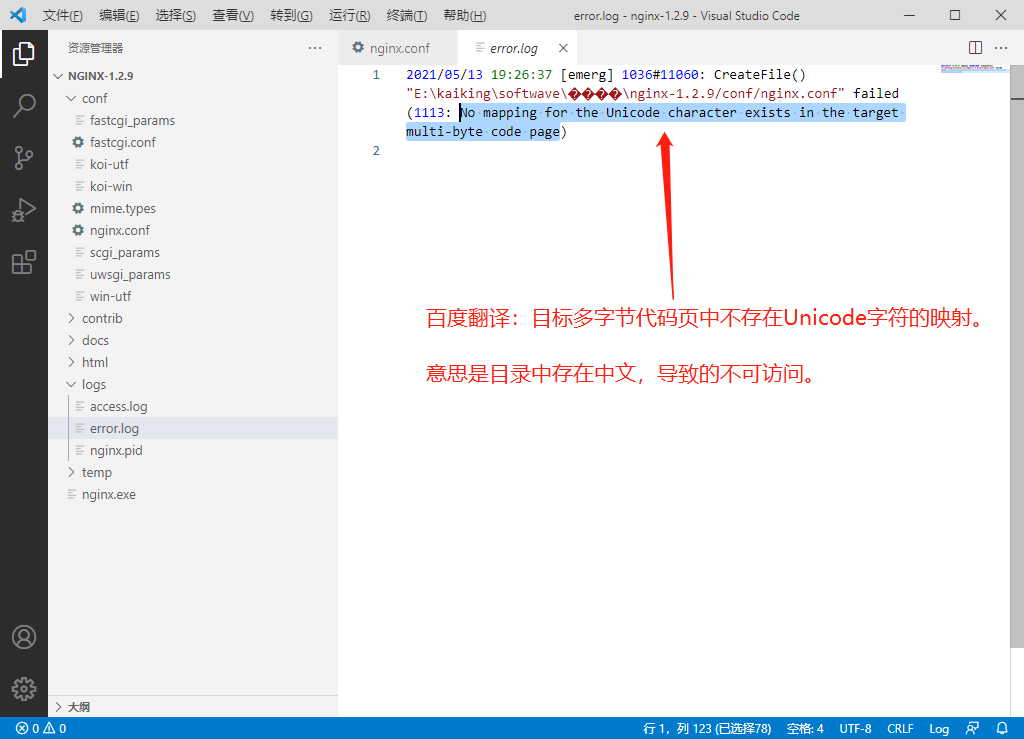Open the Manage settings gear
The image size is (1024, 739).
[25, 688]
